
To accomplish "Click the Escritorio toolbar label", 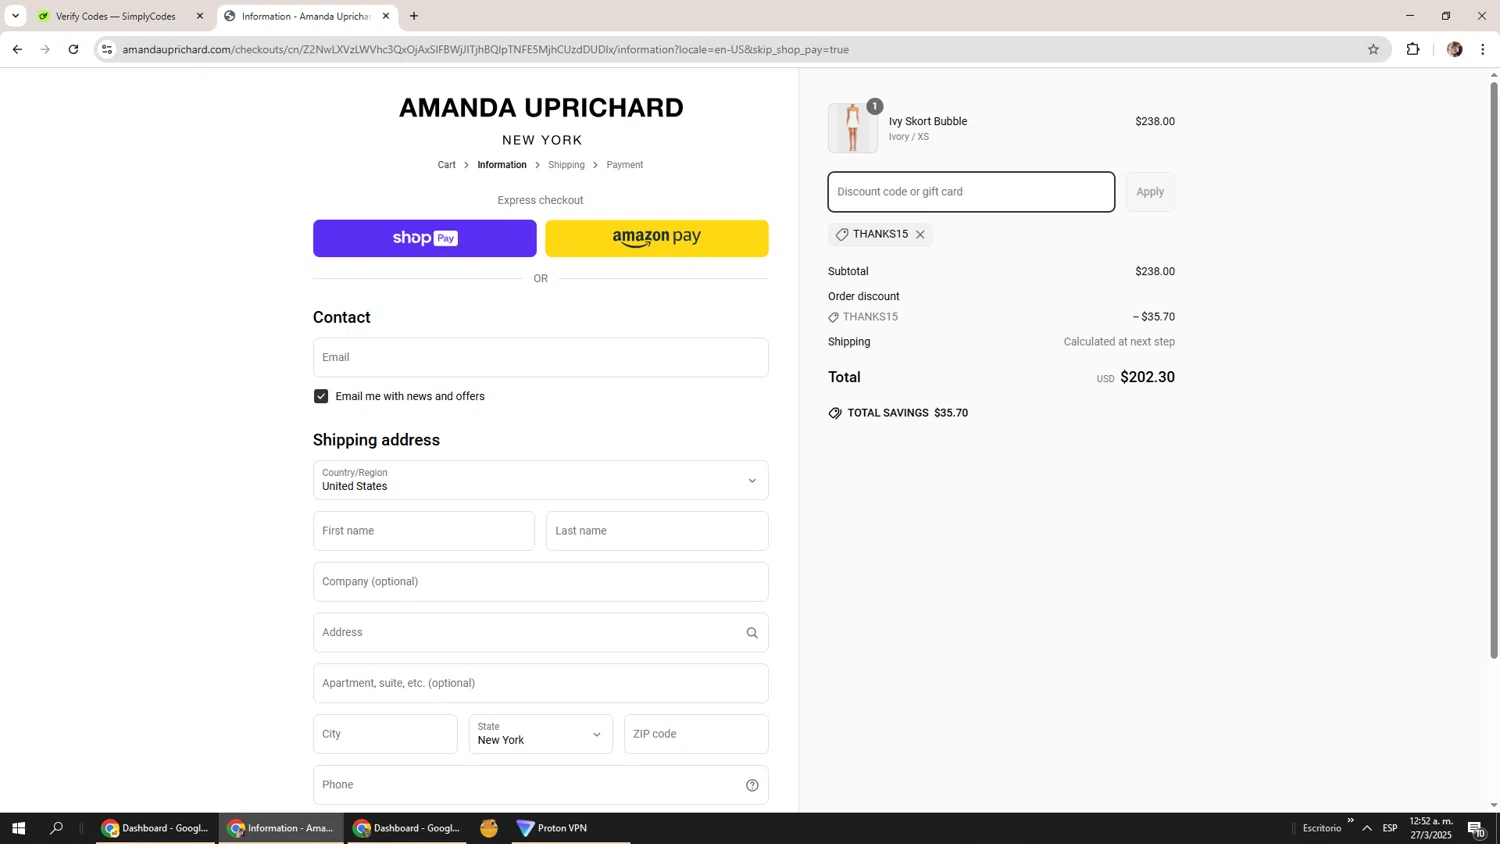I will [x=1322, y=828].
